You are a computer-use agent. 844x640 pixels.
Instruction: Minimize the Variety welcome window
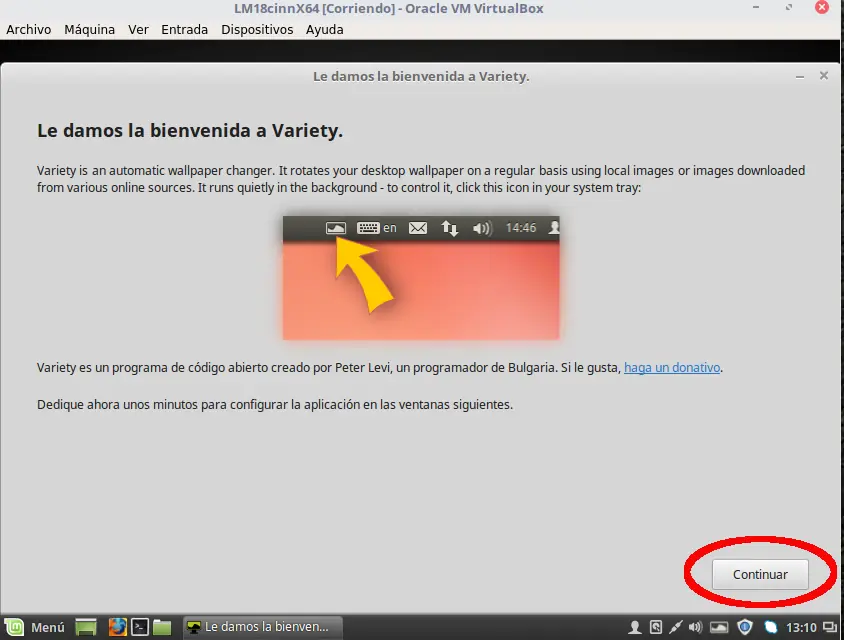click(x=800, y=76)
